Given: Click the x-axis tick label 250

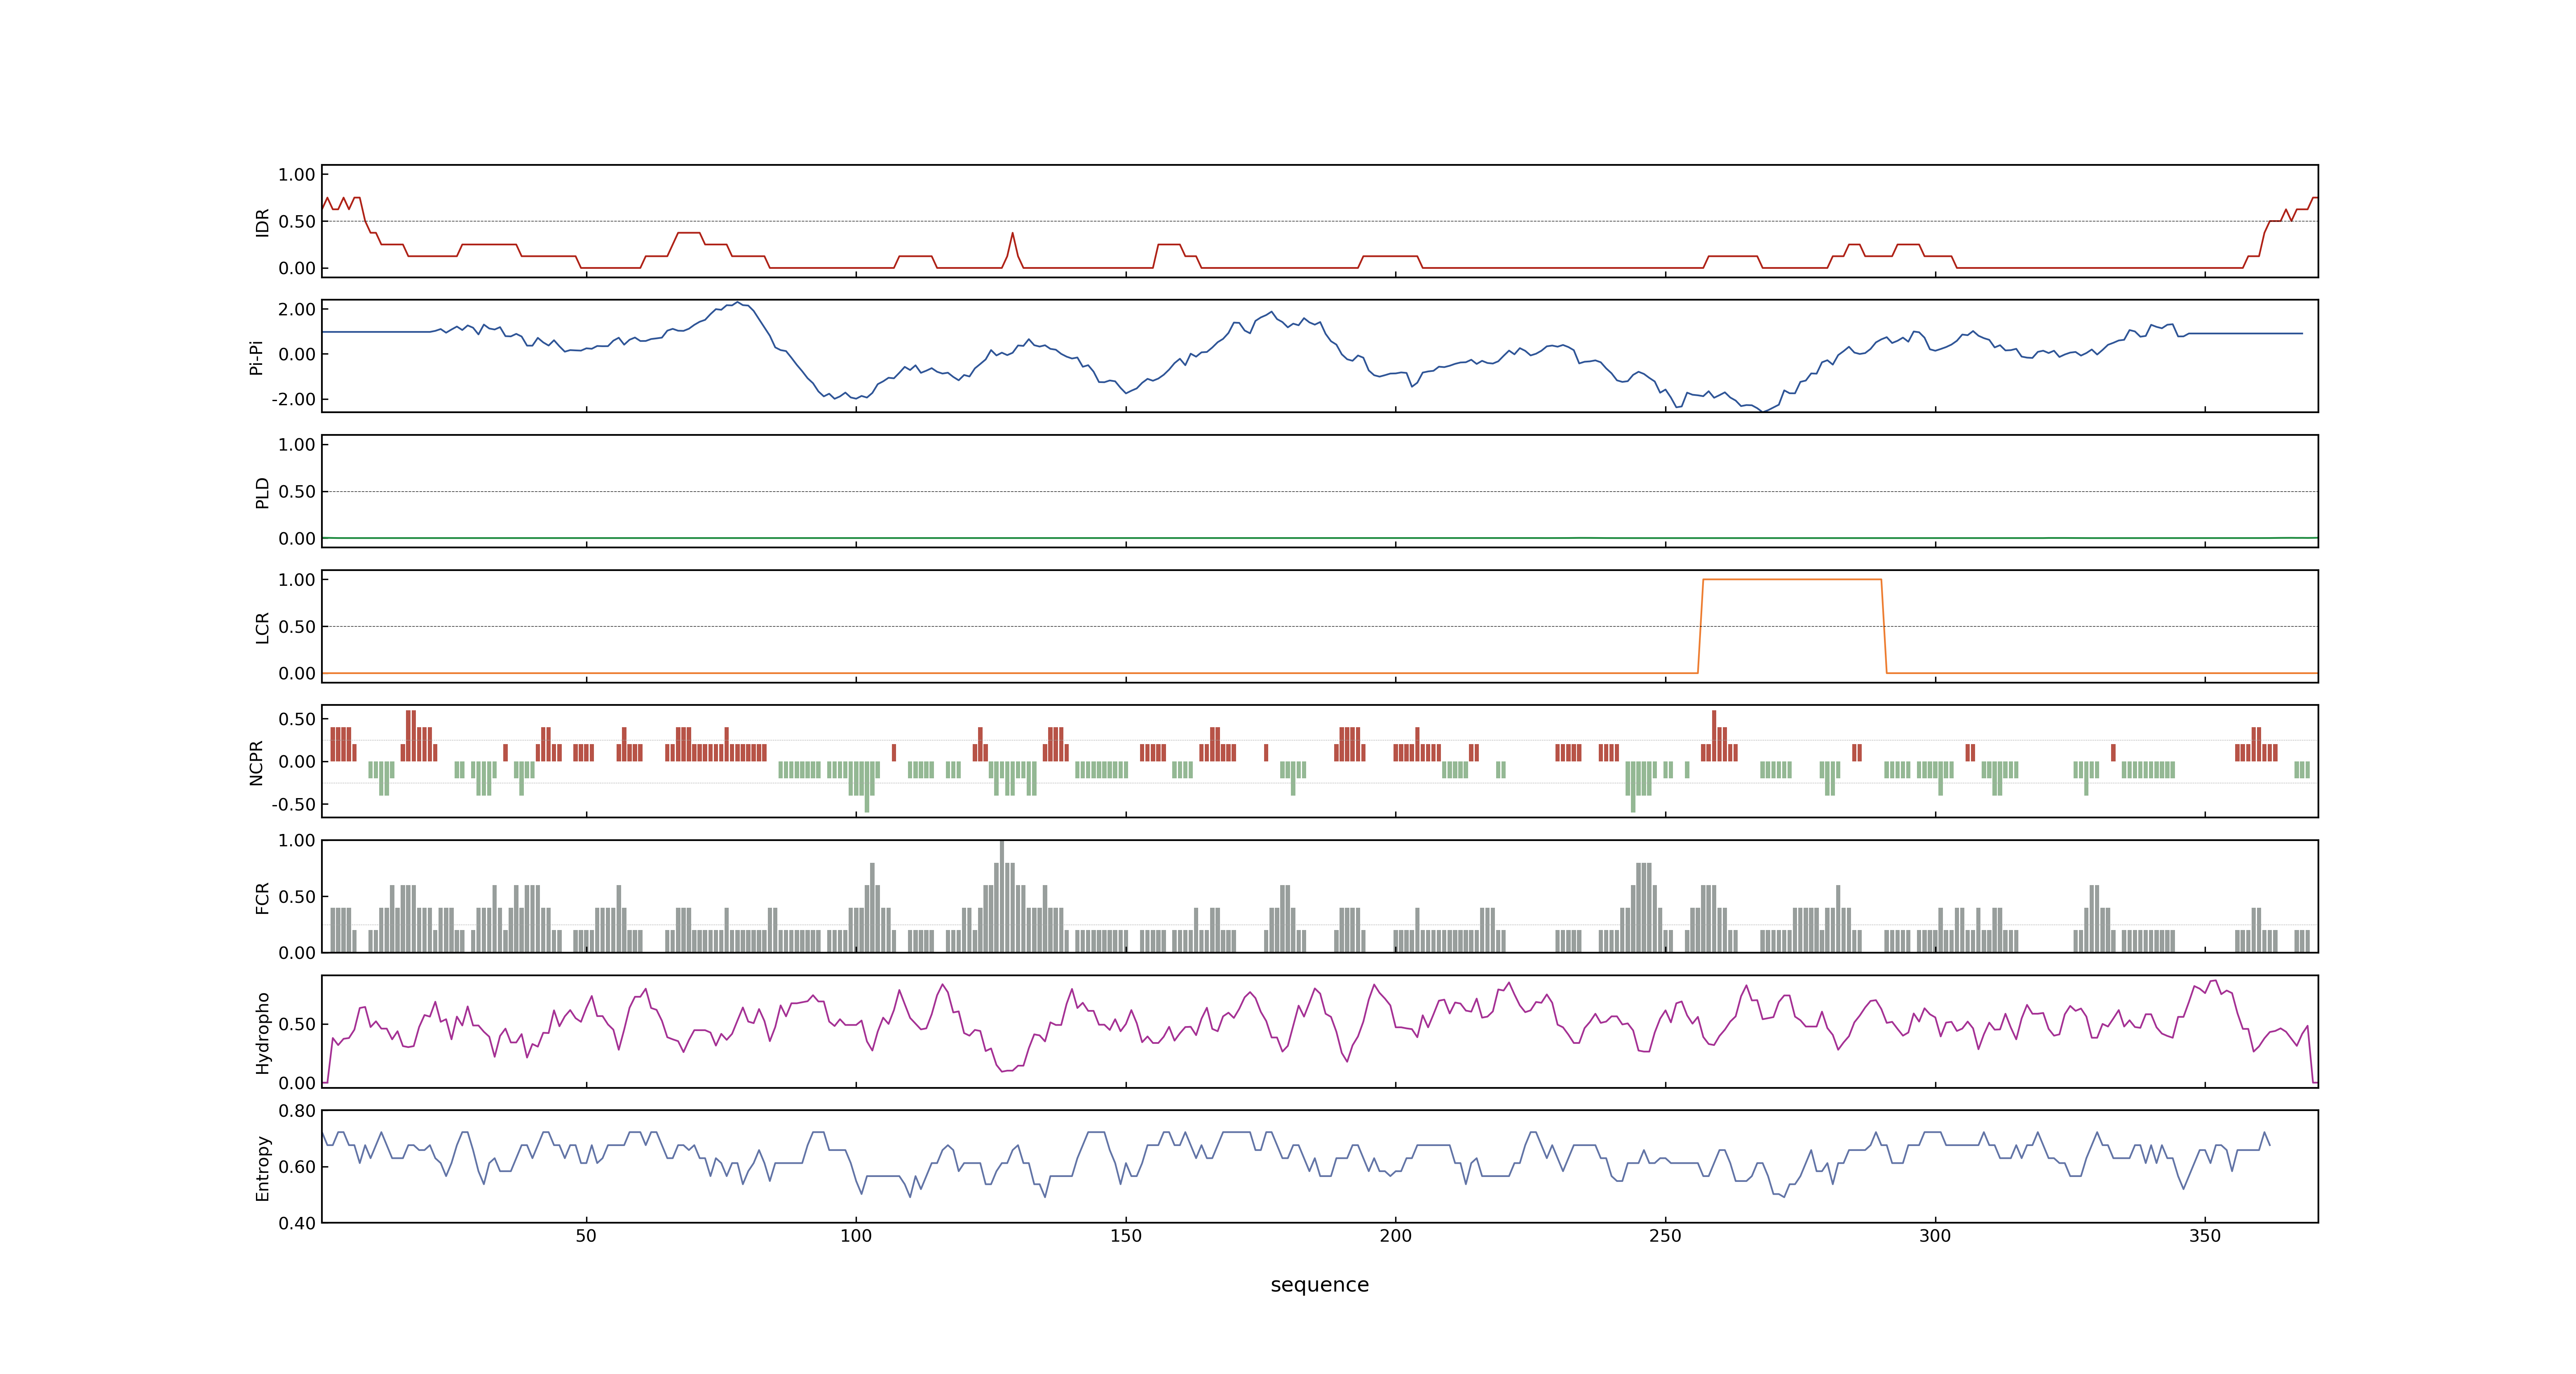Looking at the screenshot, I should 1666,1236.
